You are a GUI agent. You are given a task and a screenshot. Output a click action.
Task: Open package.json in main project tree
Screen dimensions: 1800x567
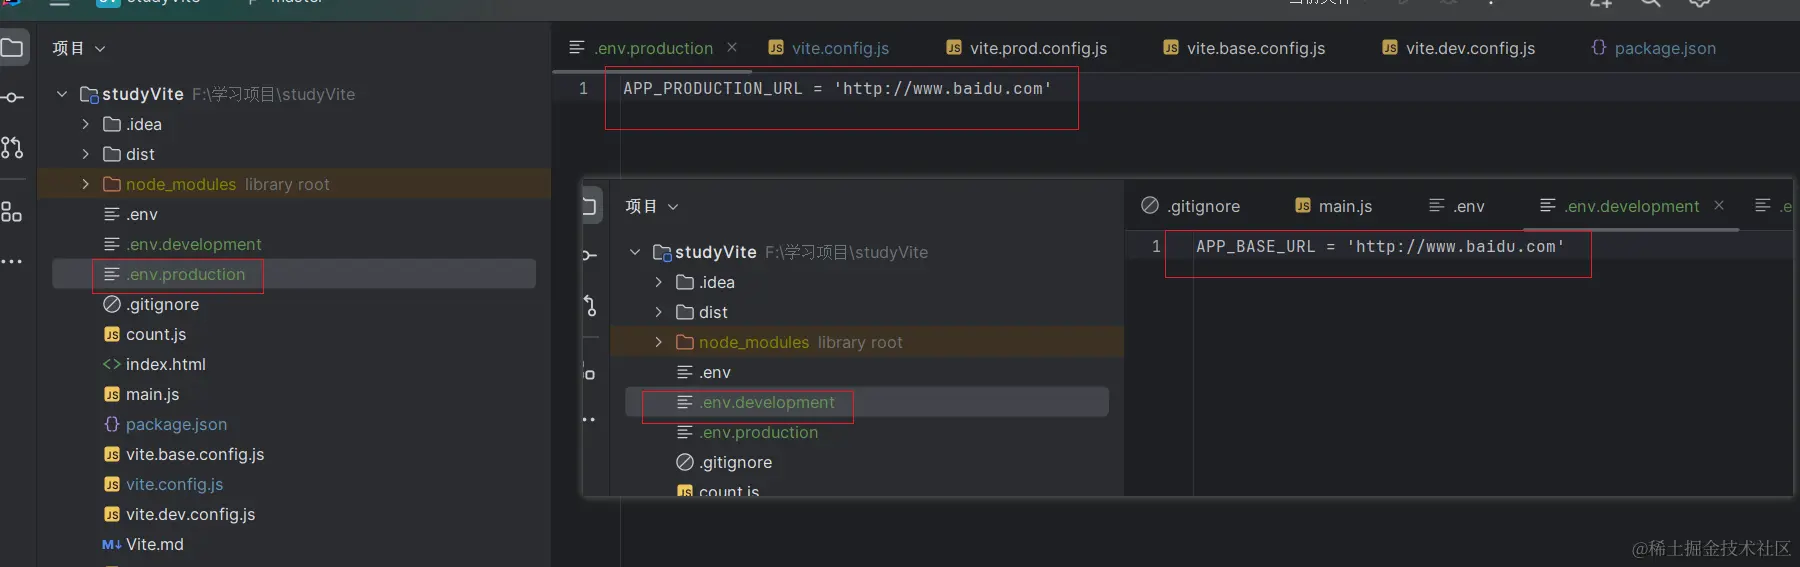tap(165, 424)
